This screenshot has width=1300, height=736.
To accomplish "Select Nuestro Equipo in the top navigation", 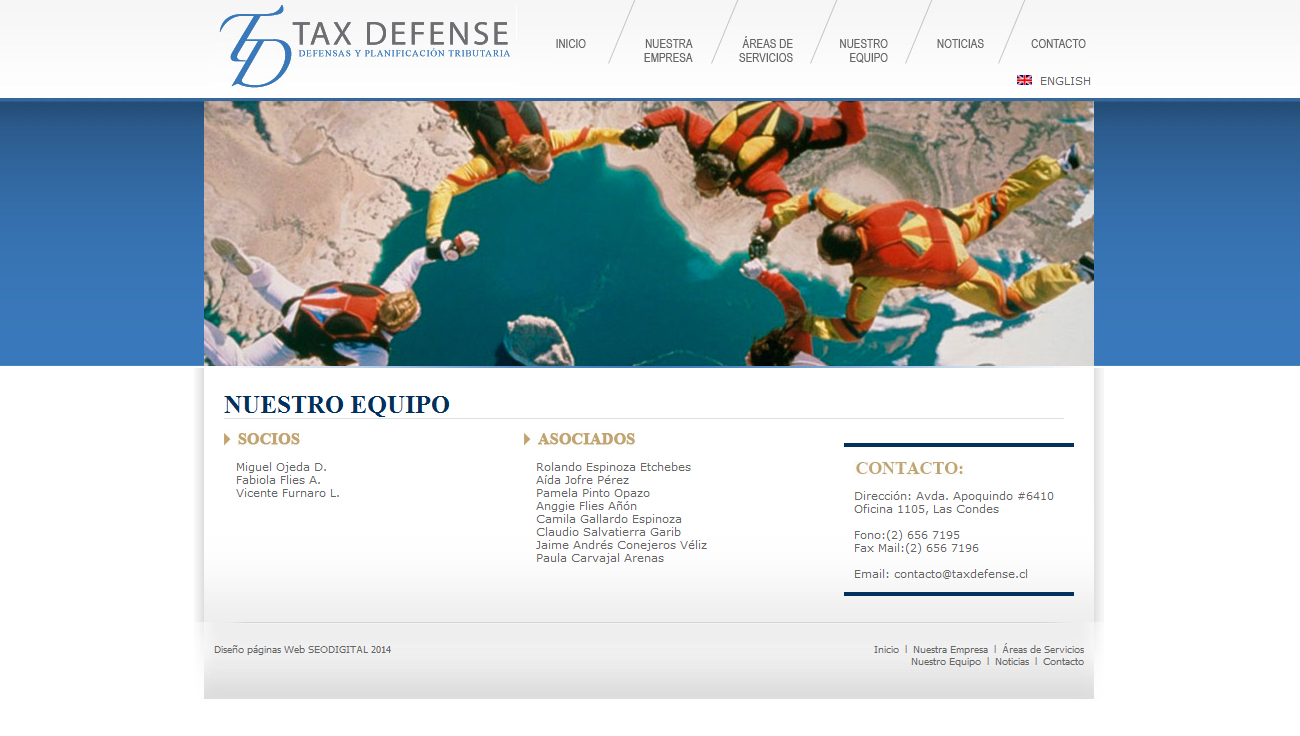I will (x=863, y=51).
